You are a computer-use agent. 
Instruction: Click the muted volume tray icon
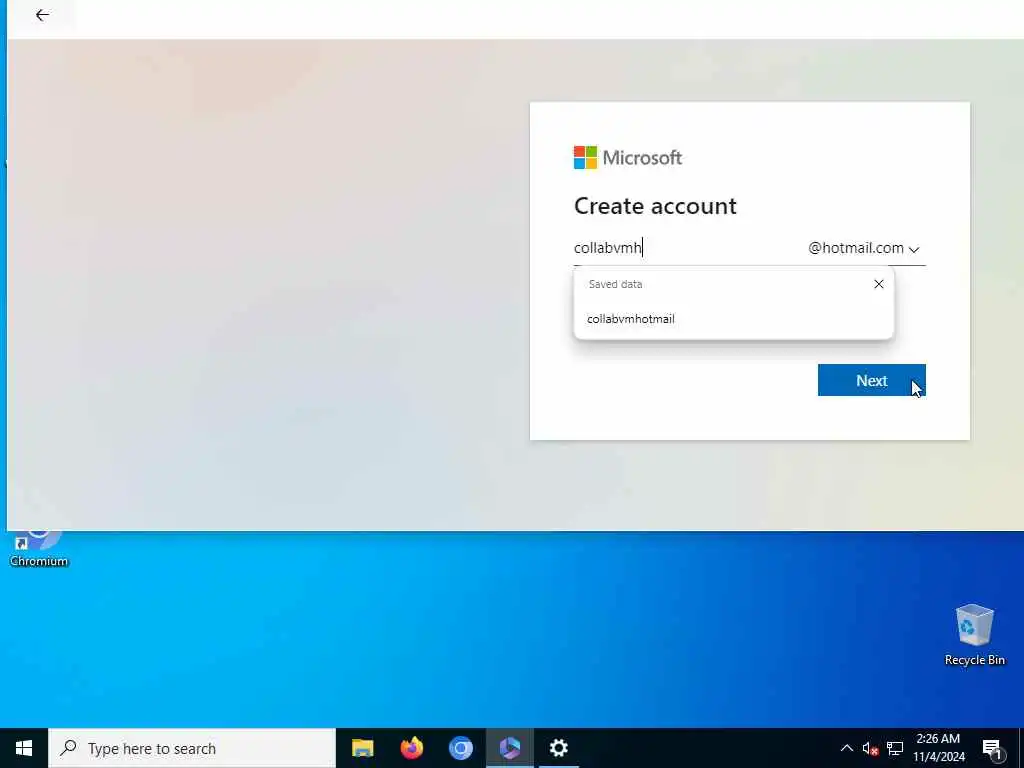pyautogui.click(x=870, y=748)
